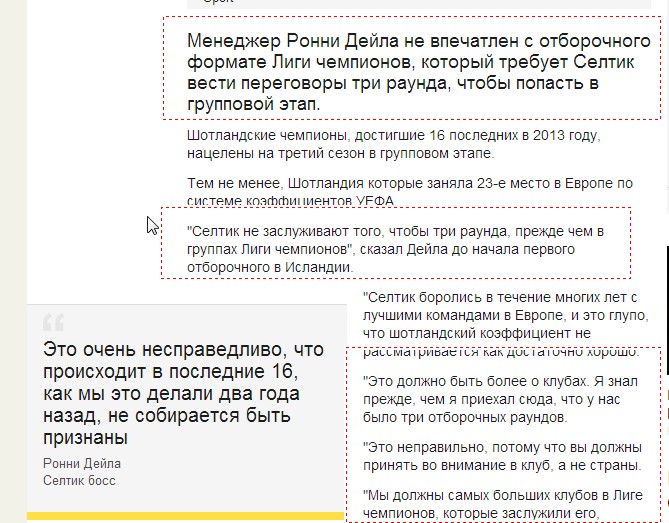Click paragraph "Селтик боролись в течение многих лет"
The height and width of the screenshot is (523, 669).
[506, 324]
